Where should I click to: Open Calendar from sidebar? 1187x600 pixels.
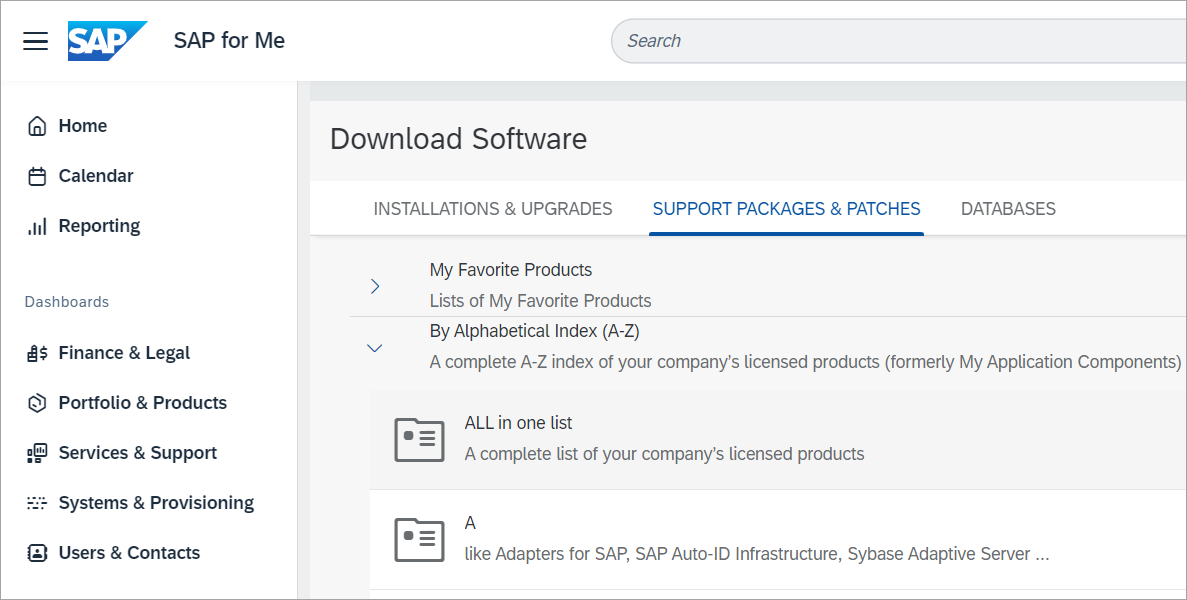pyautogui.click(x=96, y=176)
